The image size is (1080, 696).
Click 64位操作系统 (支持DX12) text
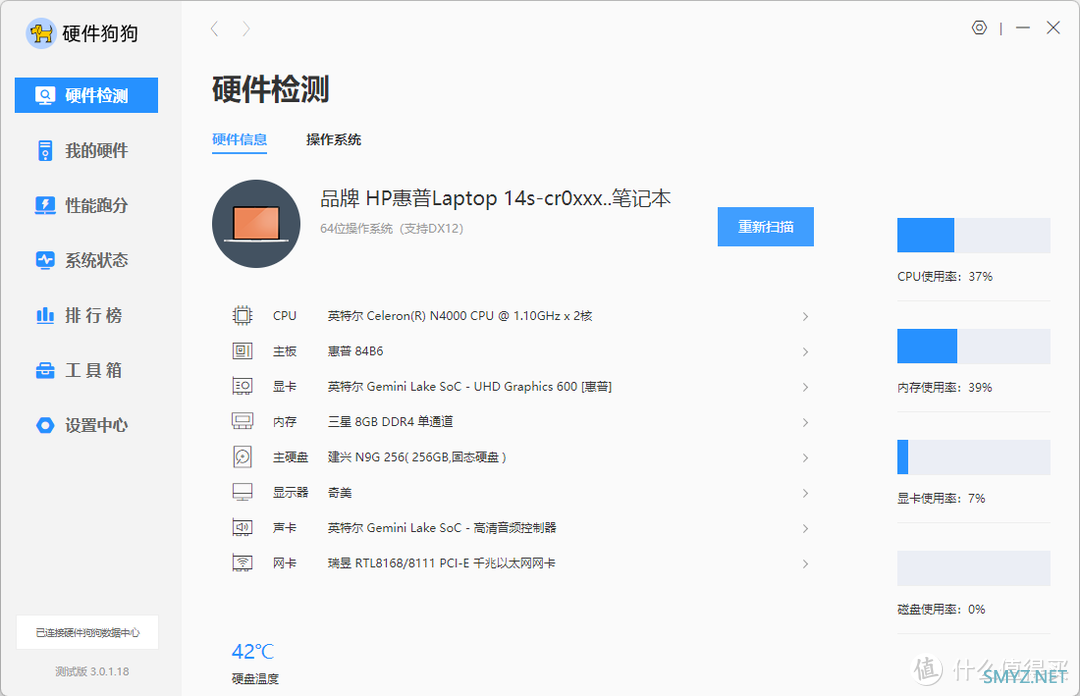click(x=391, y=228)
